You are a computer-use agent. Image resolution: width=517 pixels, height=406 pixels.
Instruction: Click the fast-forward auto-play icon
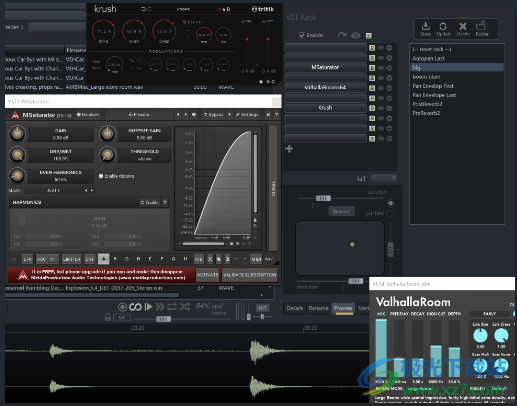(x=160, y=307)
